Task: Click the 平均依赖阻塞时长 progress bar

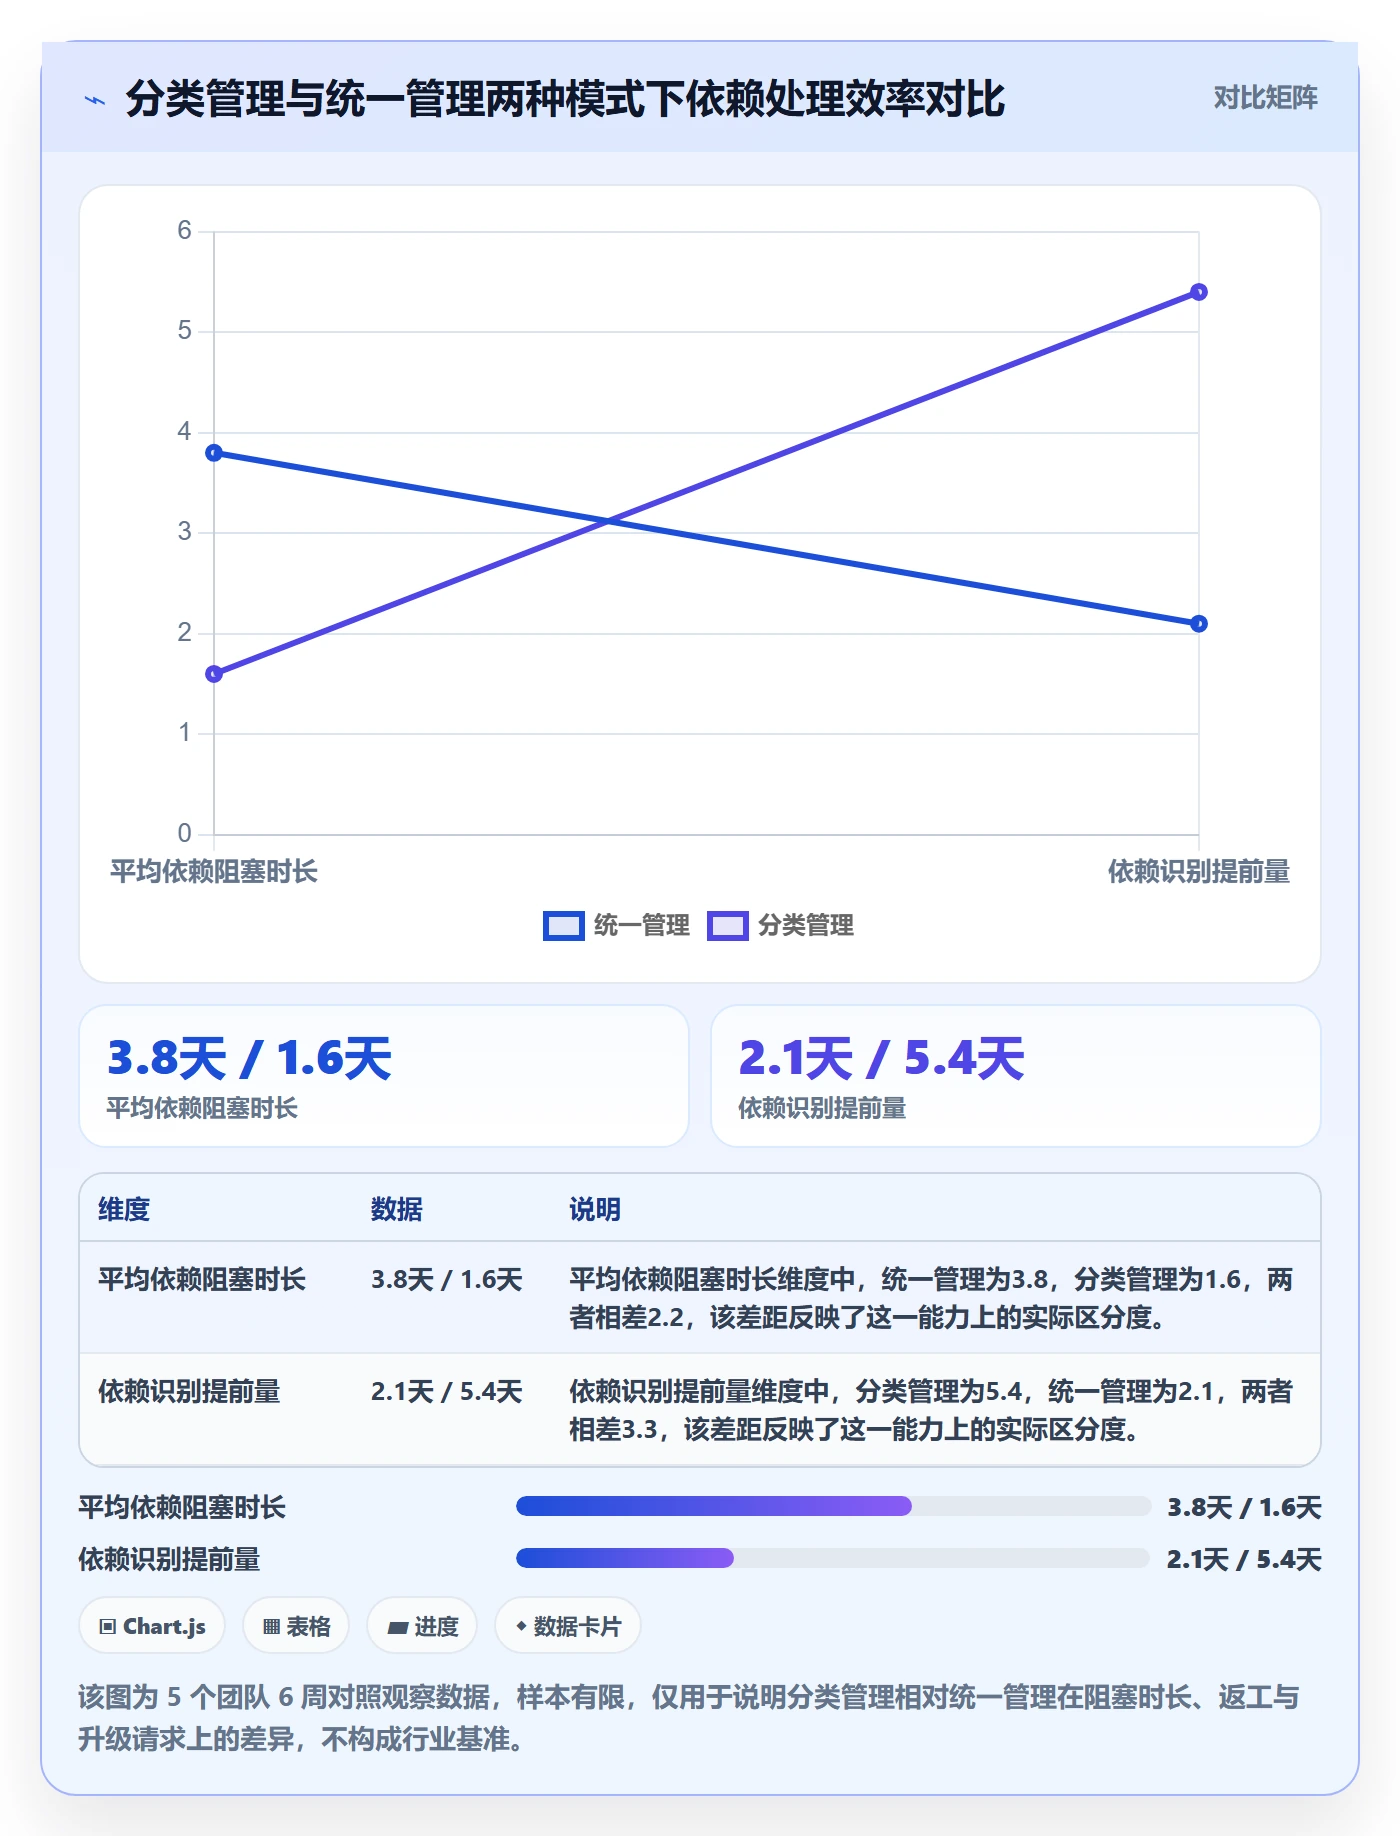Action: point(833,1506)
